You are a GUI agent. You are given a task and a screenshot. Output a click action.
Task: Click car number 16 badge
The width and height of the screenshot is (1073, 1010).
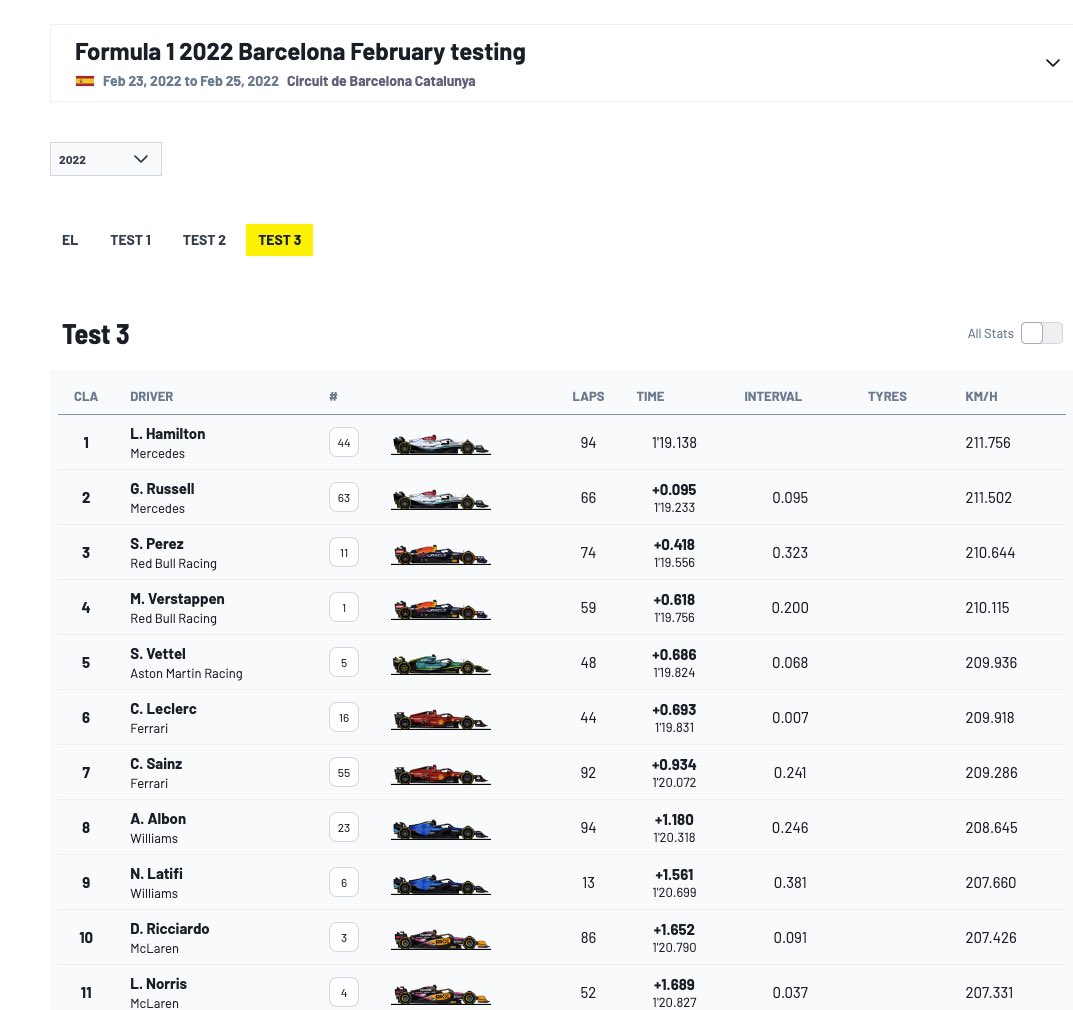pyautogui.click(x=344, y=718)
